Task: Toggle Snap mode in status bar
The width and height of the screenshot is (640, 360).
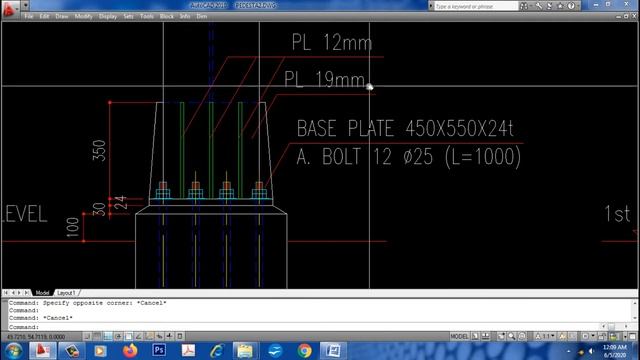Action: [87, 336]
